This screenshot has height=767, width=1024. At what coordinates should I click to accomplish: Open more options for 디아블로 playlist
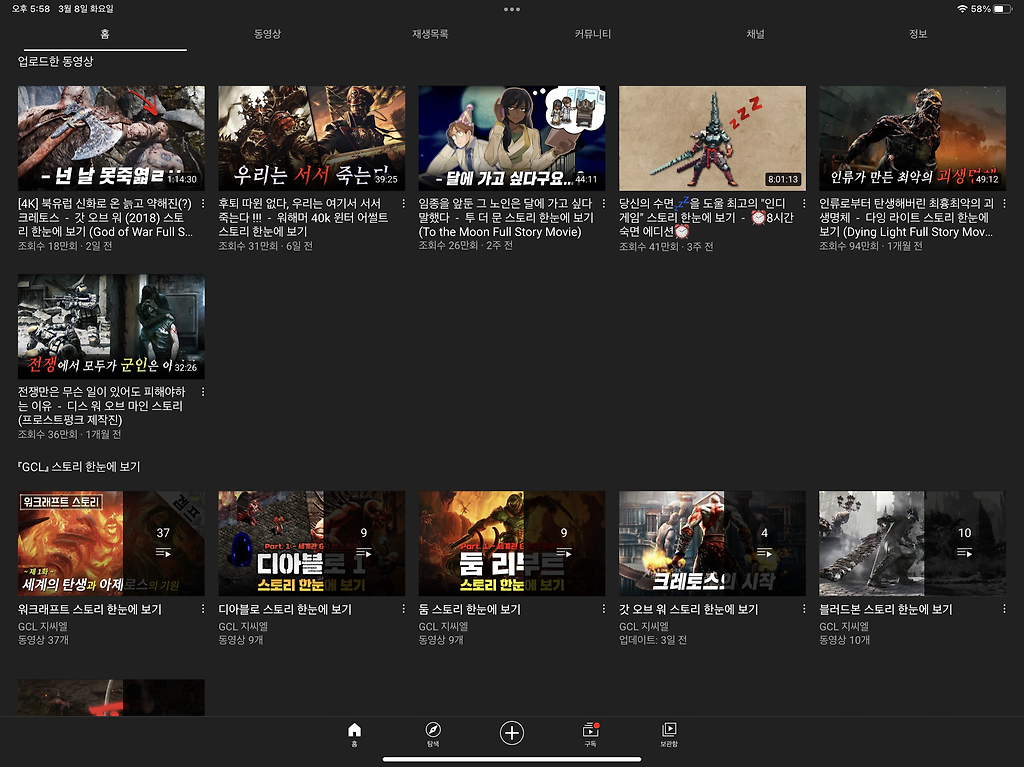pyautogui.click(x=404, y=609)
